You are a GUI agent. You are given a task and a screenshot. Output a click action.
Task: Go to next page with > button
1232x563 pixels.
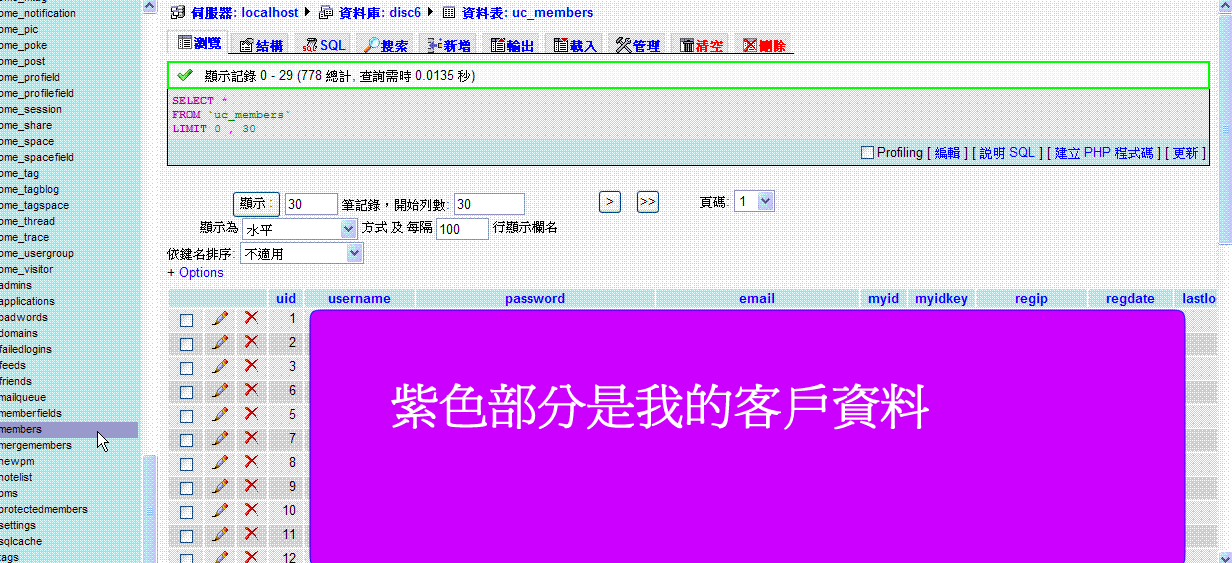[x=610, y=202]
